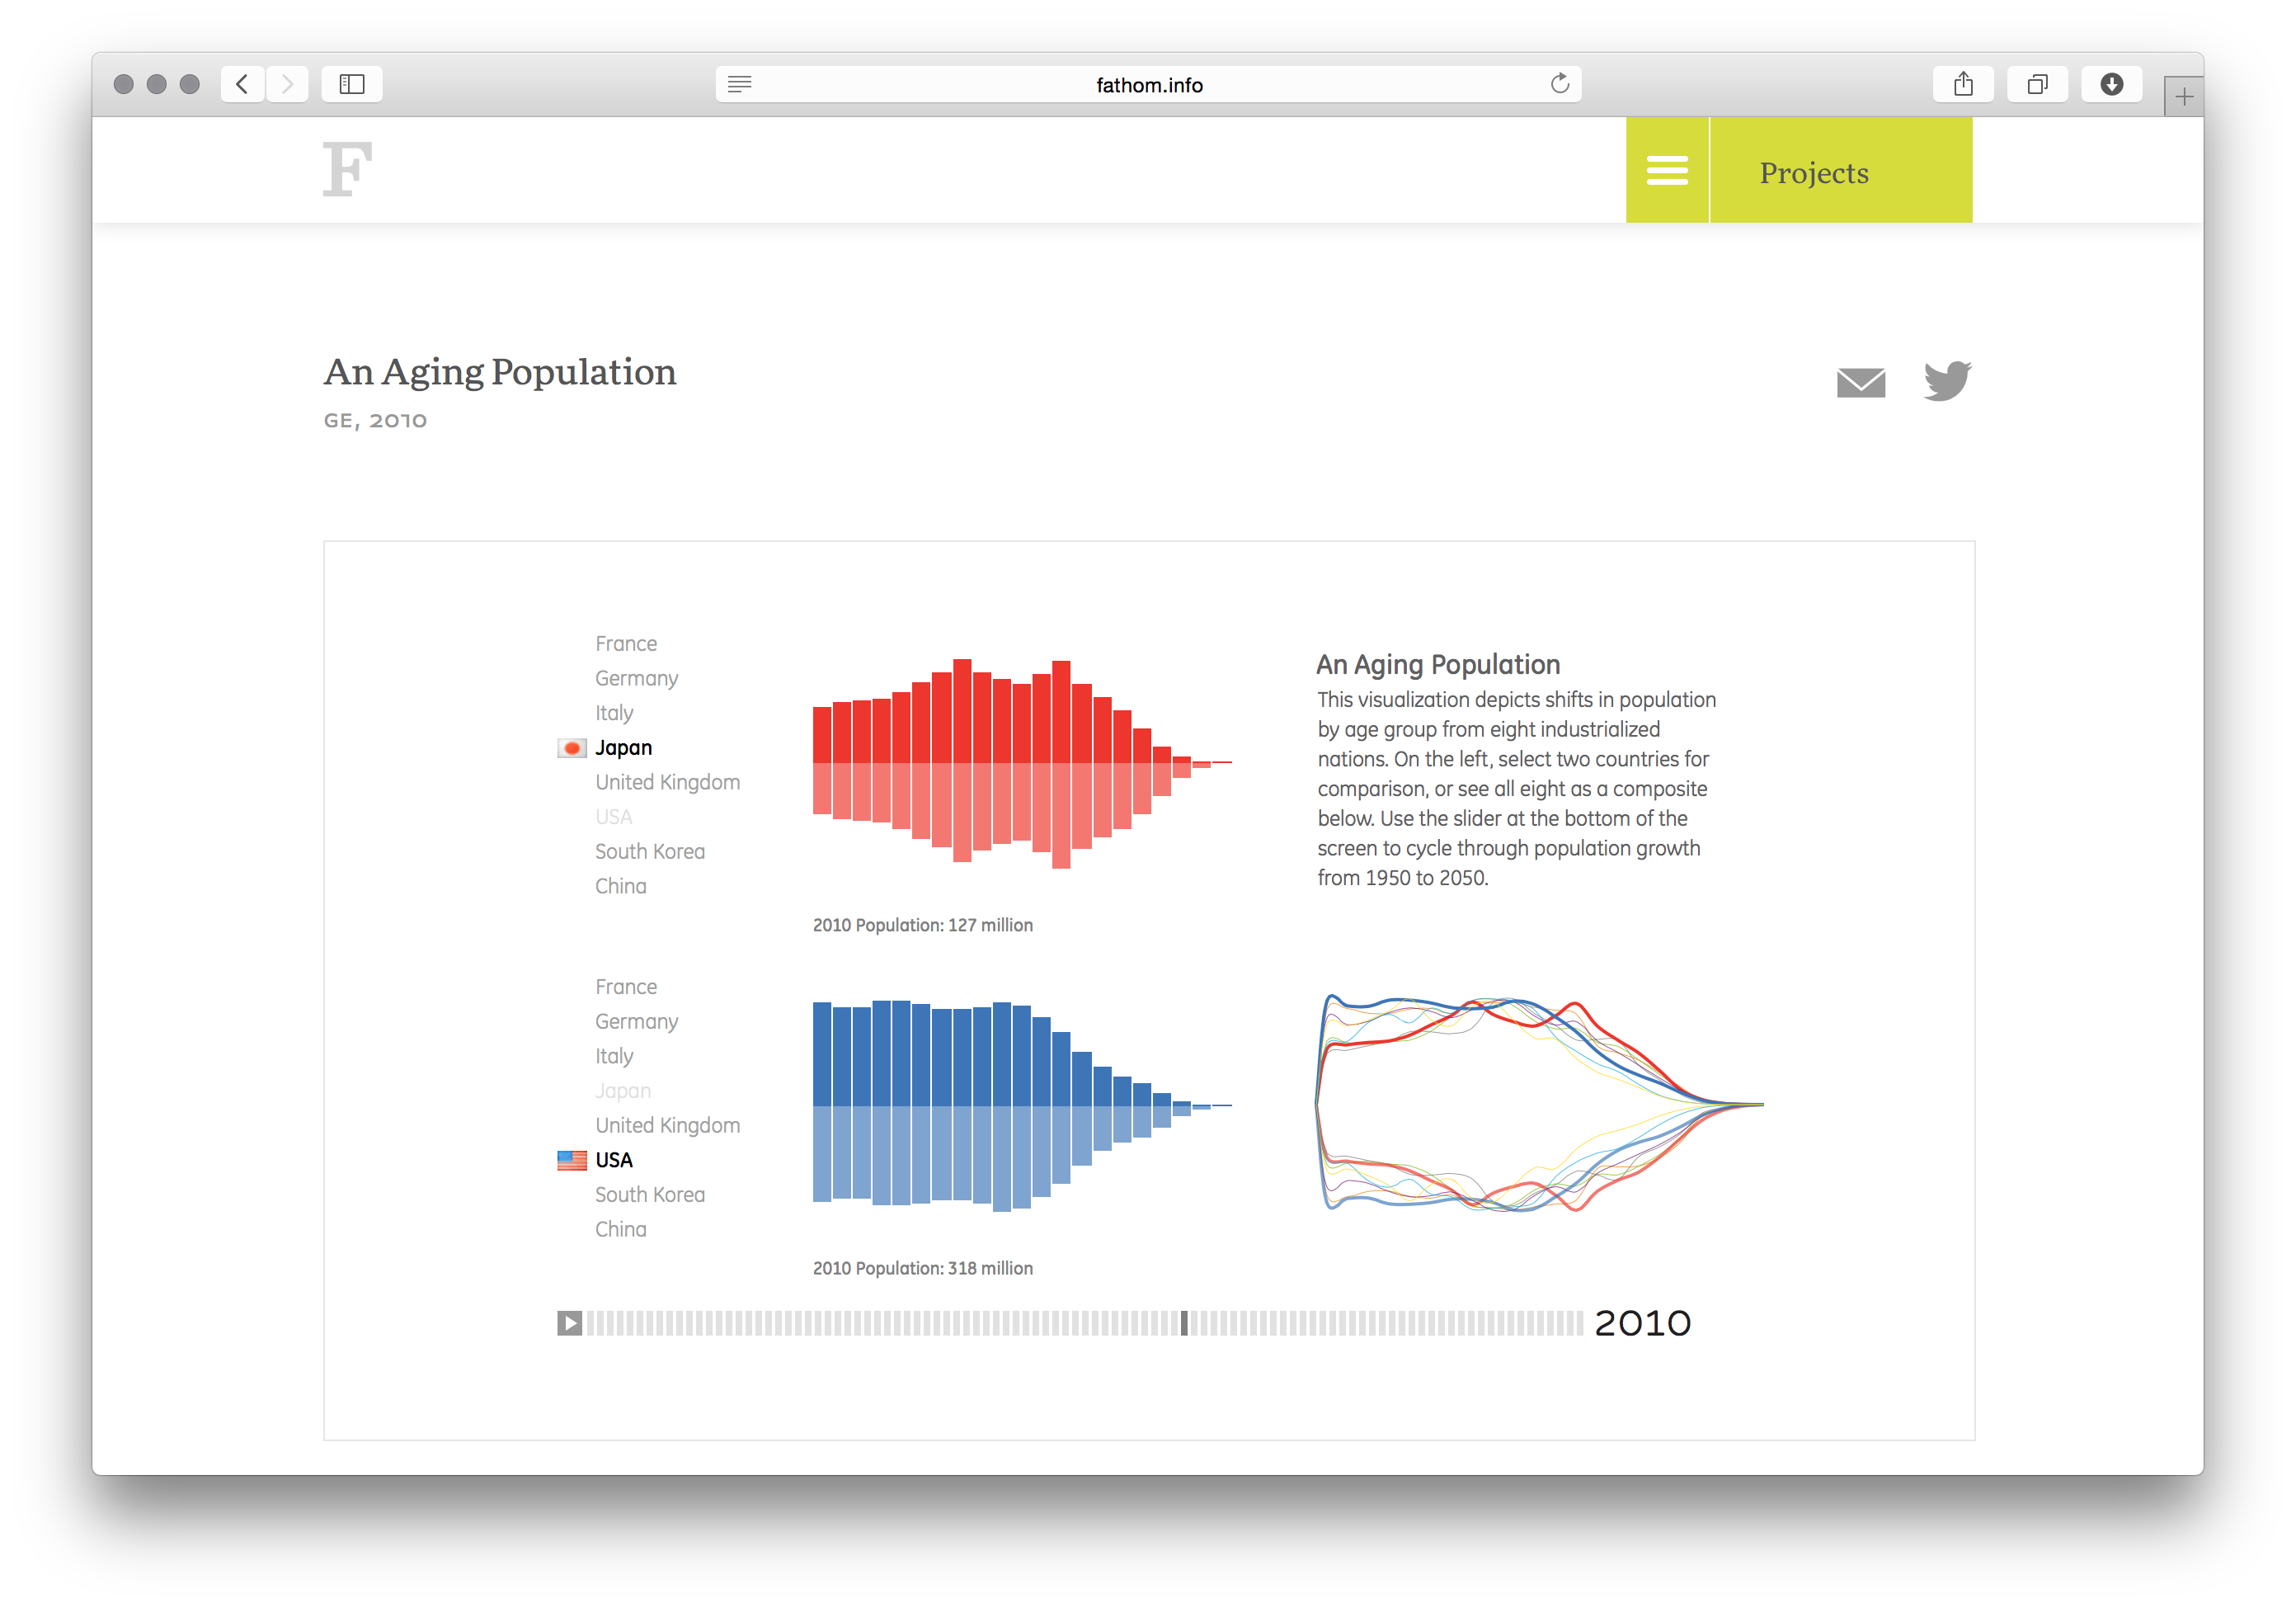Toggle the Safari sidebar panel
Viewport: 2296px width, 1607px height.
click(x=352, y=84)
